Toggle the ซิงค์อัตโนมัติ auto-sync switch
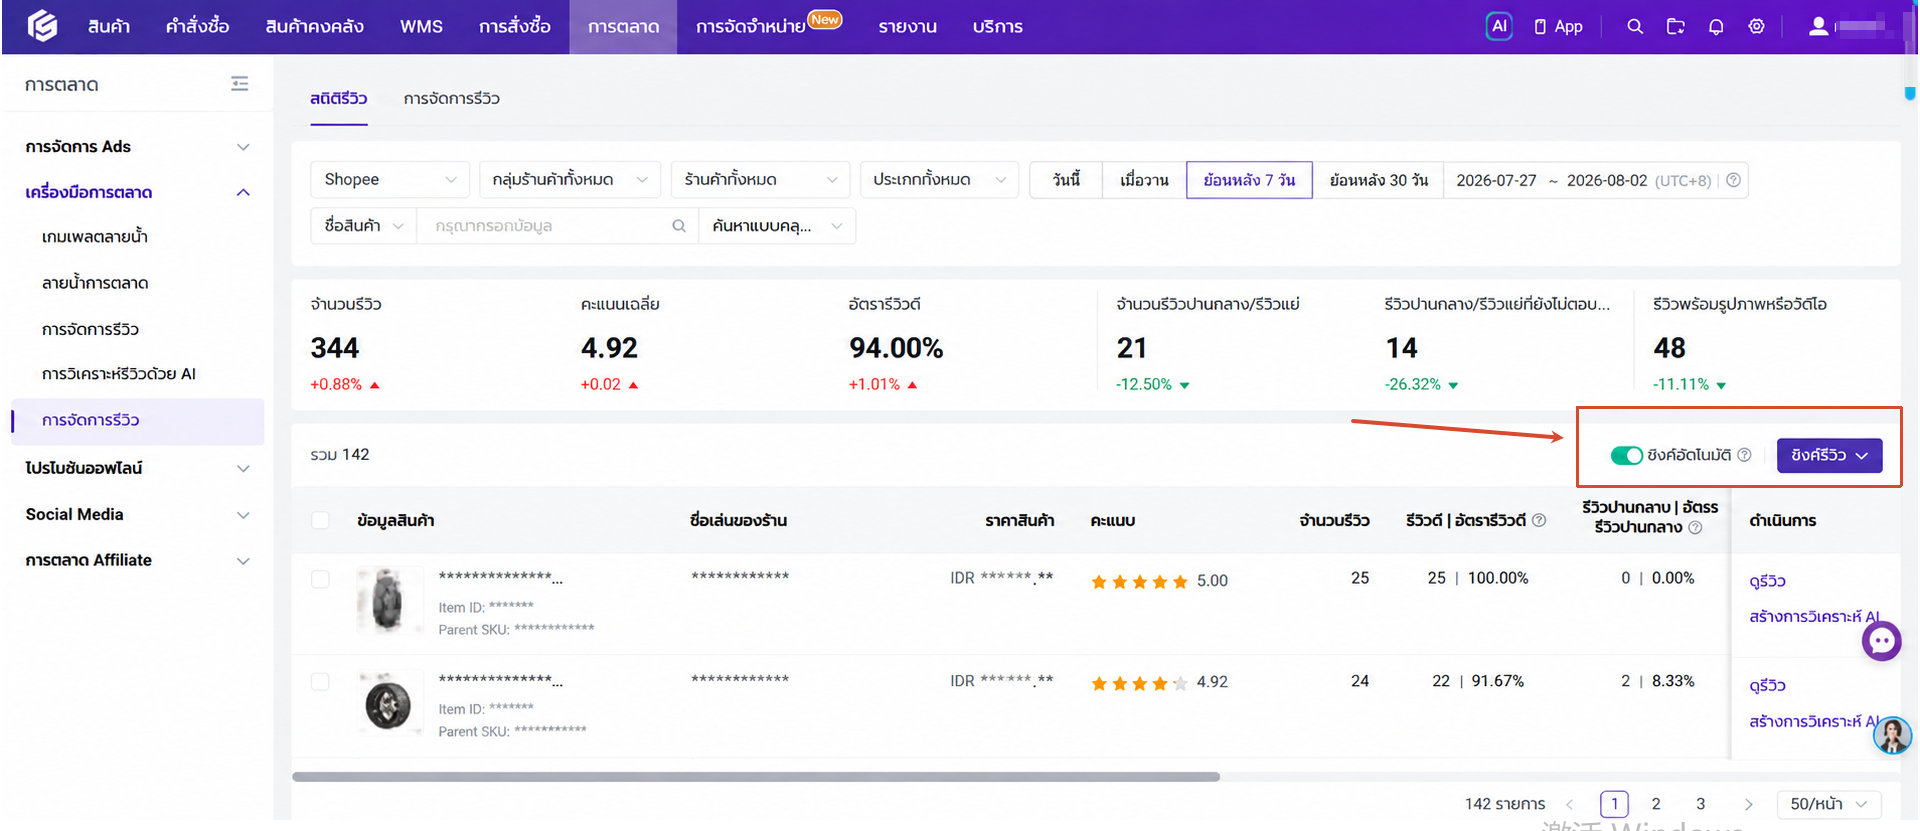 pos(1627,455)
